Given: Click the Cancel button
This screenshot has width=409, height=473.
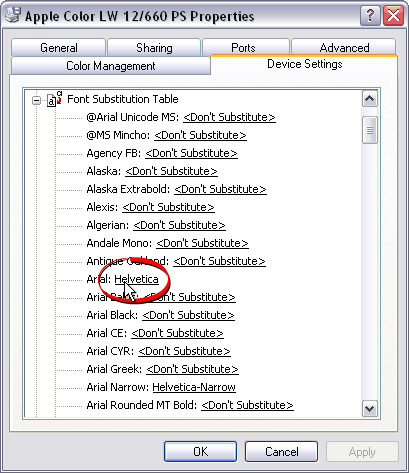Looking at the screenshot, I should point(281,452).
